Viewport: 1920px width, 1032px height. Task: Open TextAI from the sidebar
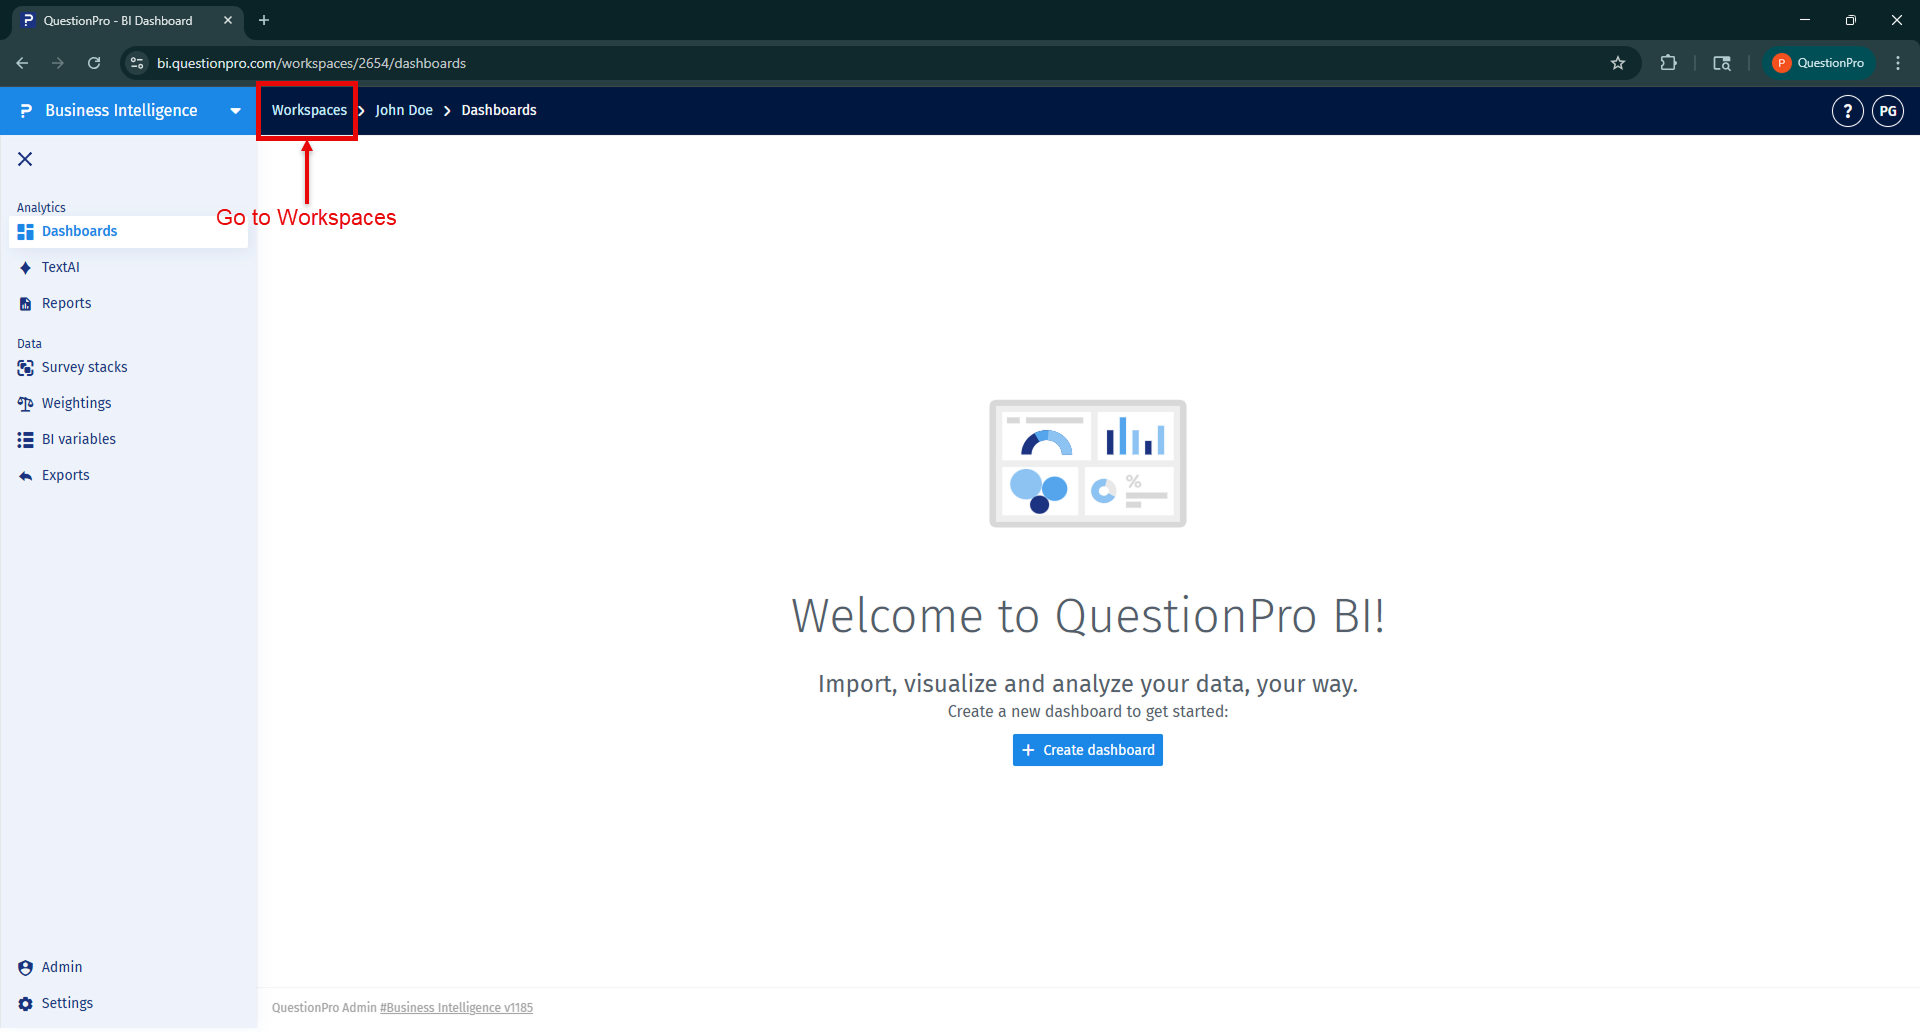pos(129,268)
